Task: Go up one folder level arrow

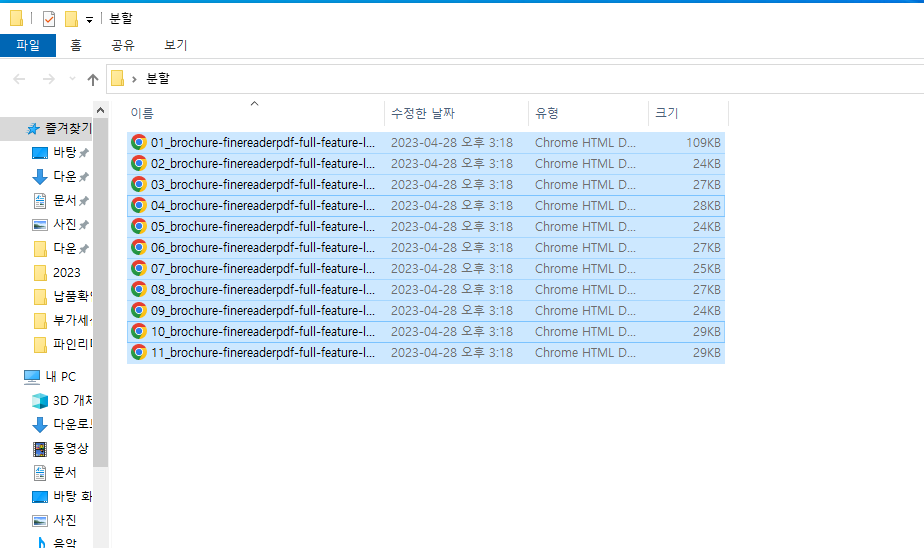Action: coord(93,80)
